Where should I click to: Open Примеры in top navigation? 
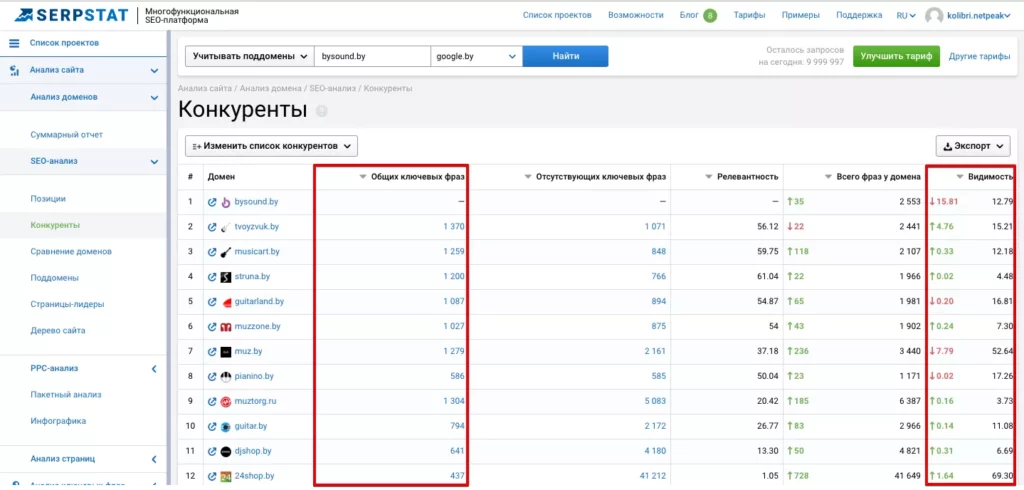tap(801, 16)
